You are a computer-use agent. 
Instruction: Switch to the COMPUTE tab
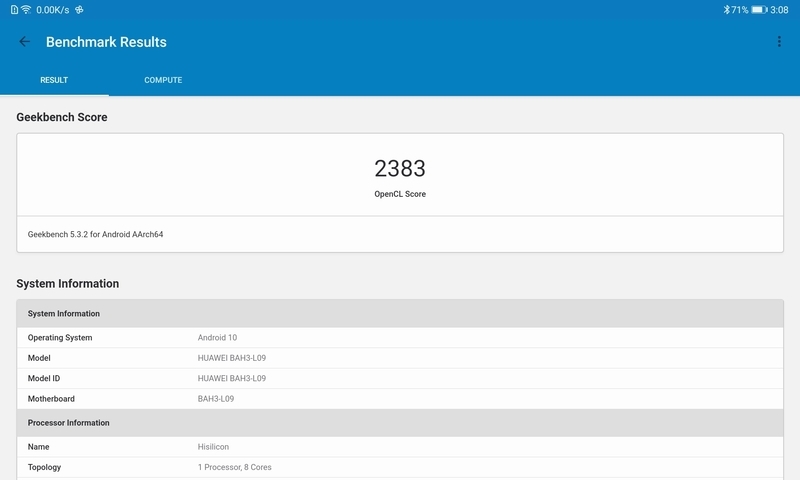163,80
